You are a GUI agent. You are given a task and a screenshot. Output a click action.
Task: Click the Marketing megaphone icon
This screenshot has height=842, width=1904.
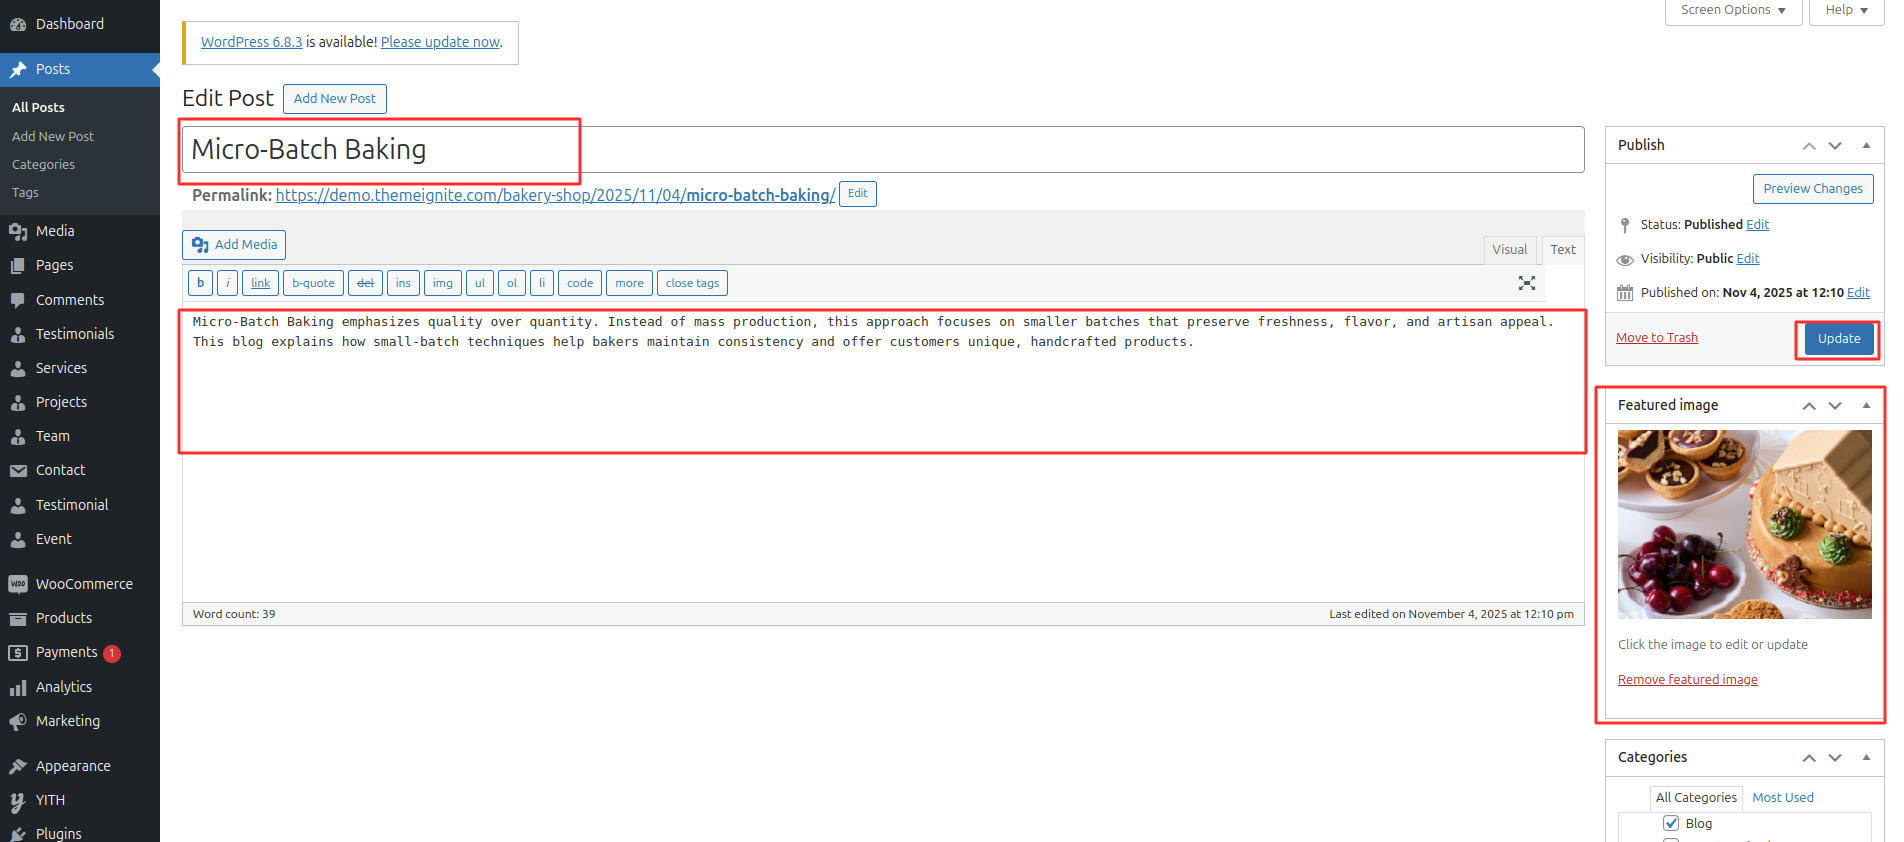[18, 721]
